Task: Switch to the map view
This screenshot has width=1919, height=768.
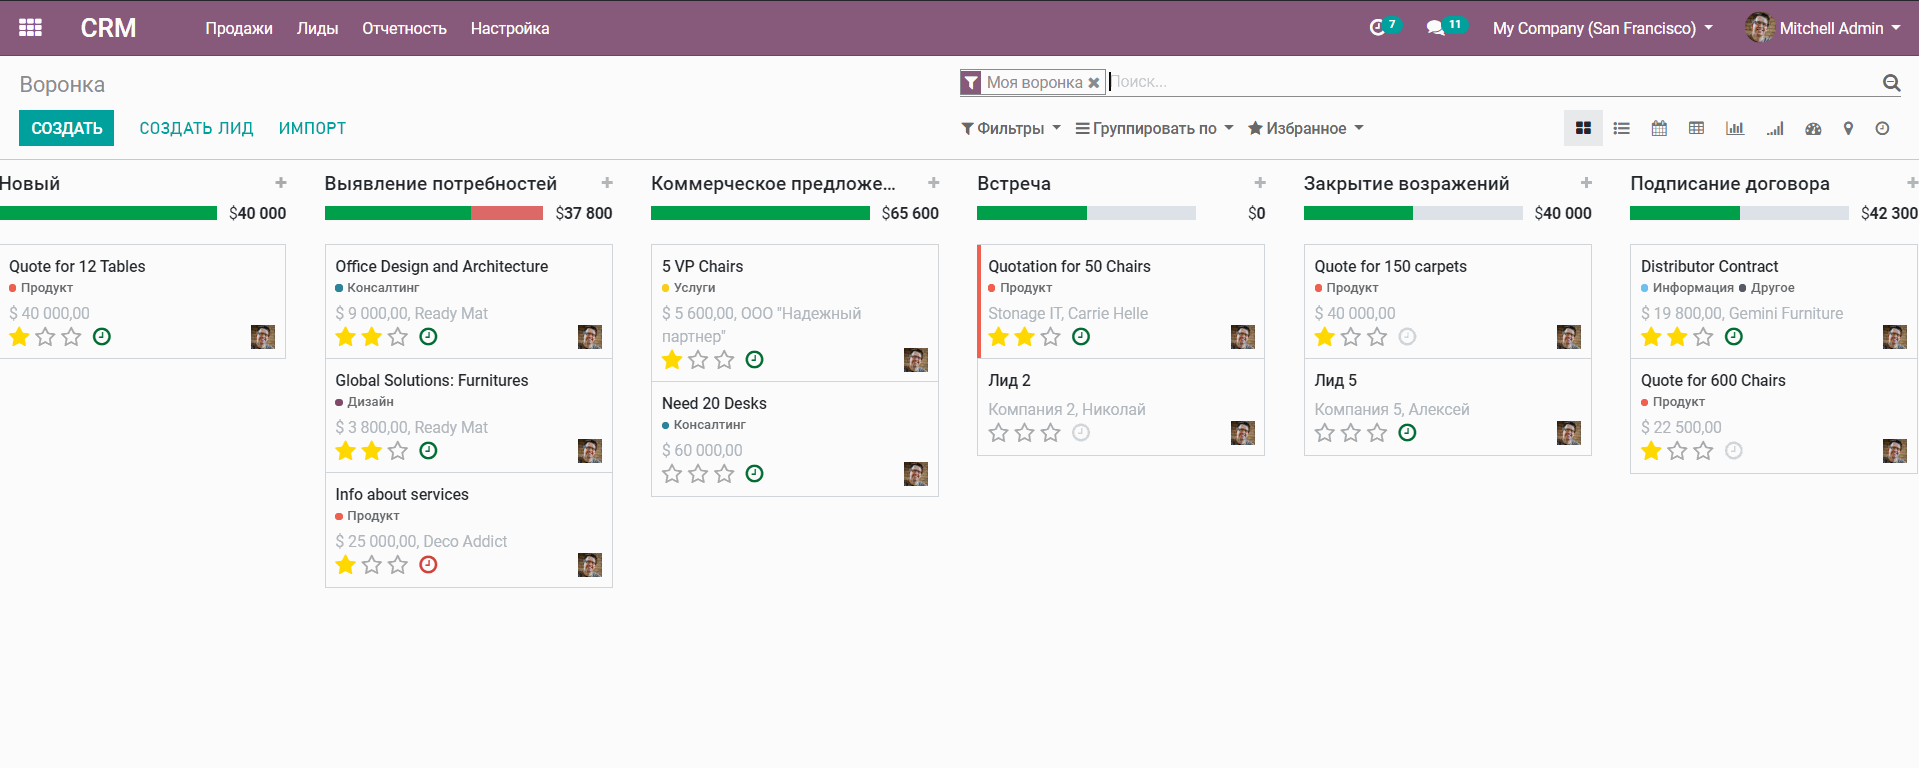Action: tap(1848, 128)
